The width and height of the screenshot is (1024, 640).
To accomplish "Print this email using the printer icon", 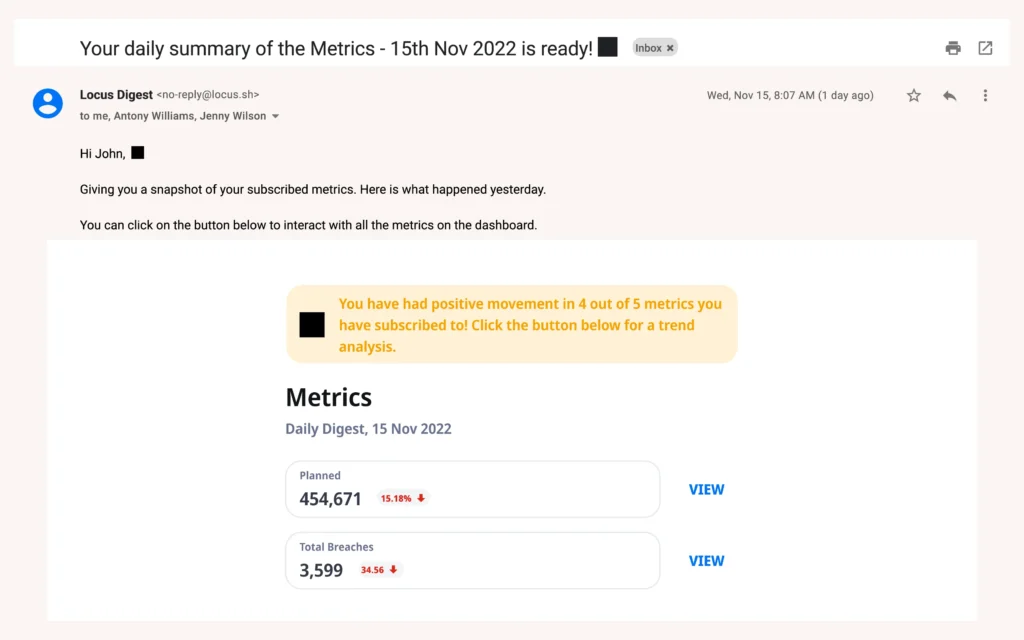I will tap(953, 48).
